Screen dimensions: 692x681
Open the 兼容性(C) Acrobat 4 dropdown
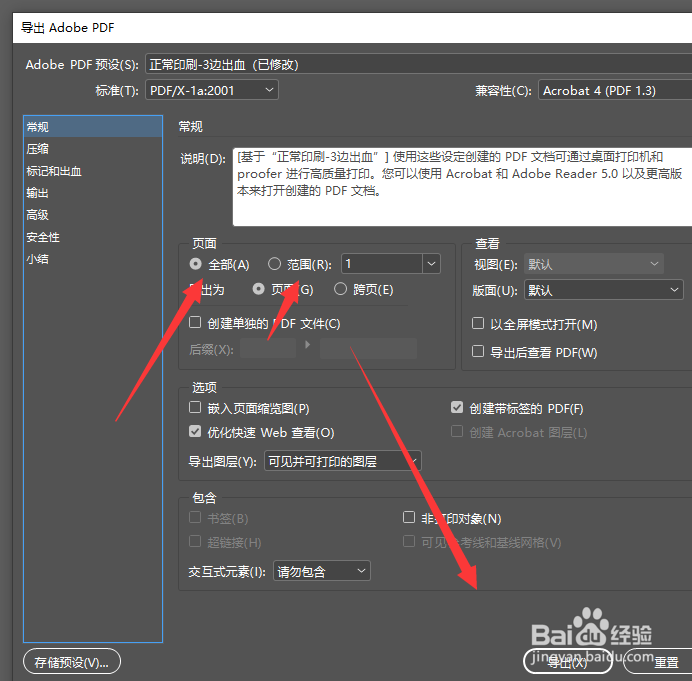(615, 90)
